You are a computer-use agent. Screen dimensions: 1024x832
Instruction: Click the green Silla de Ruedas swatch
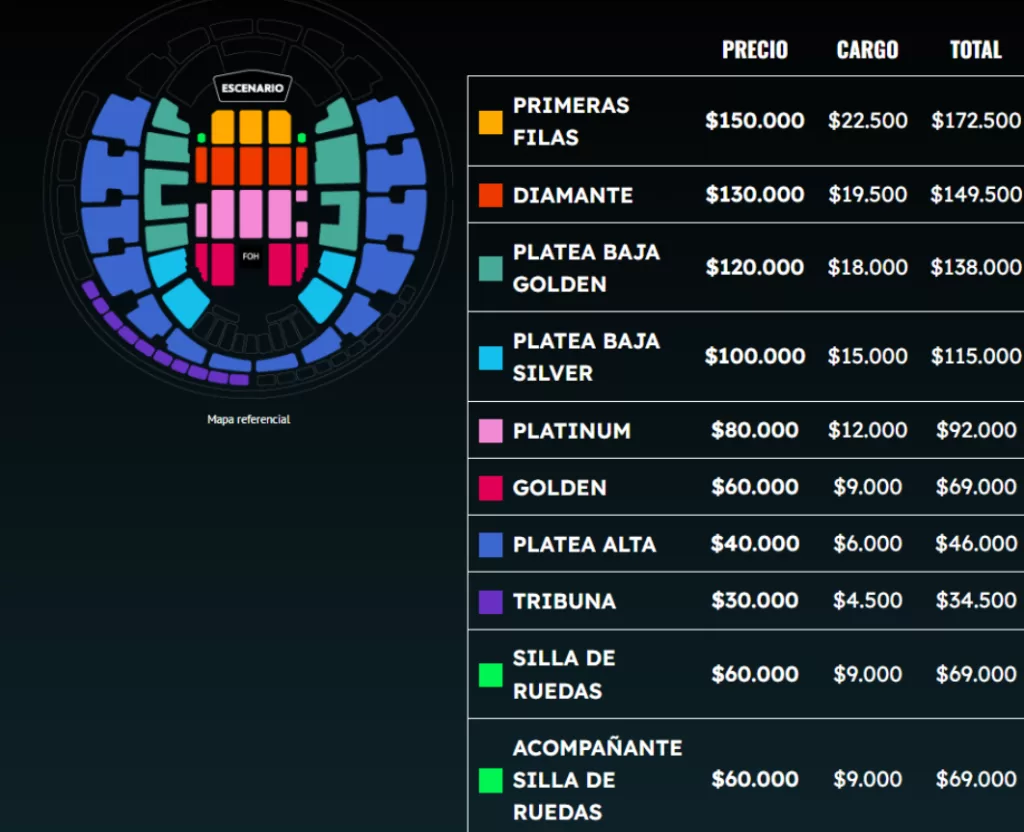[490, 675]
